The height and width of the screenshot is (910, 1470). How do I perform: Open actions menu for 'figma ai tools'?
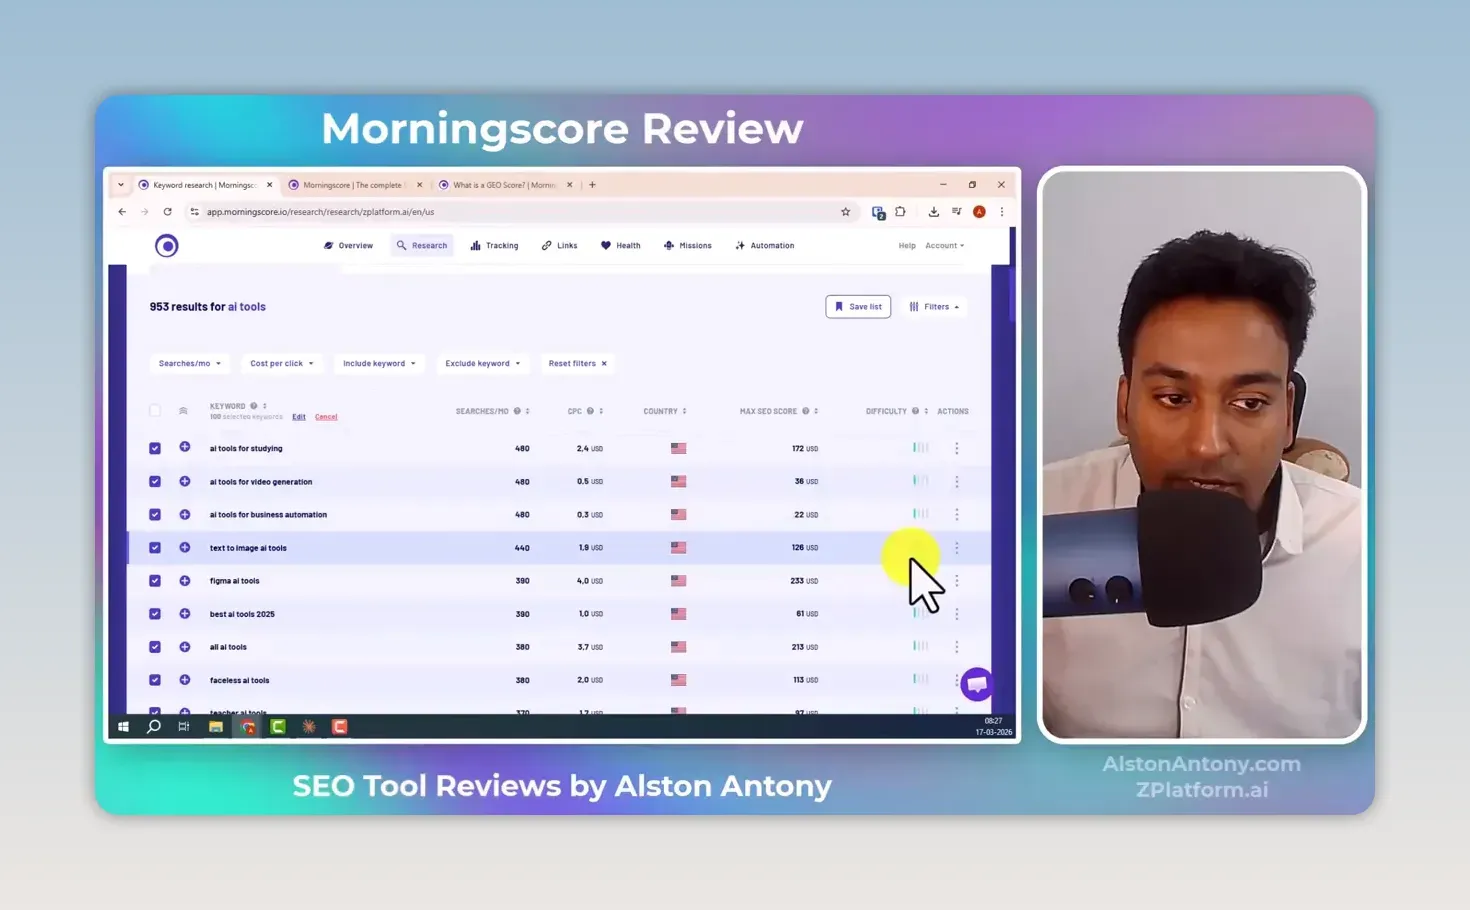click(957, 580)
